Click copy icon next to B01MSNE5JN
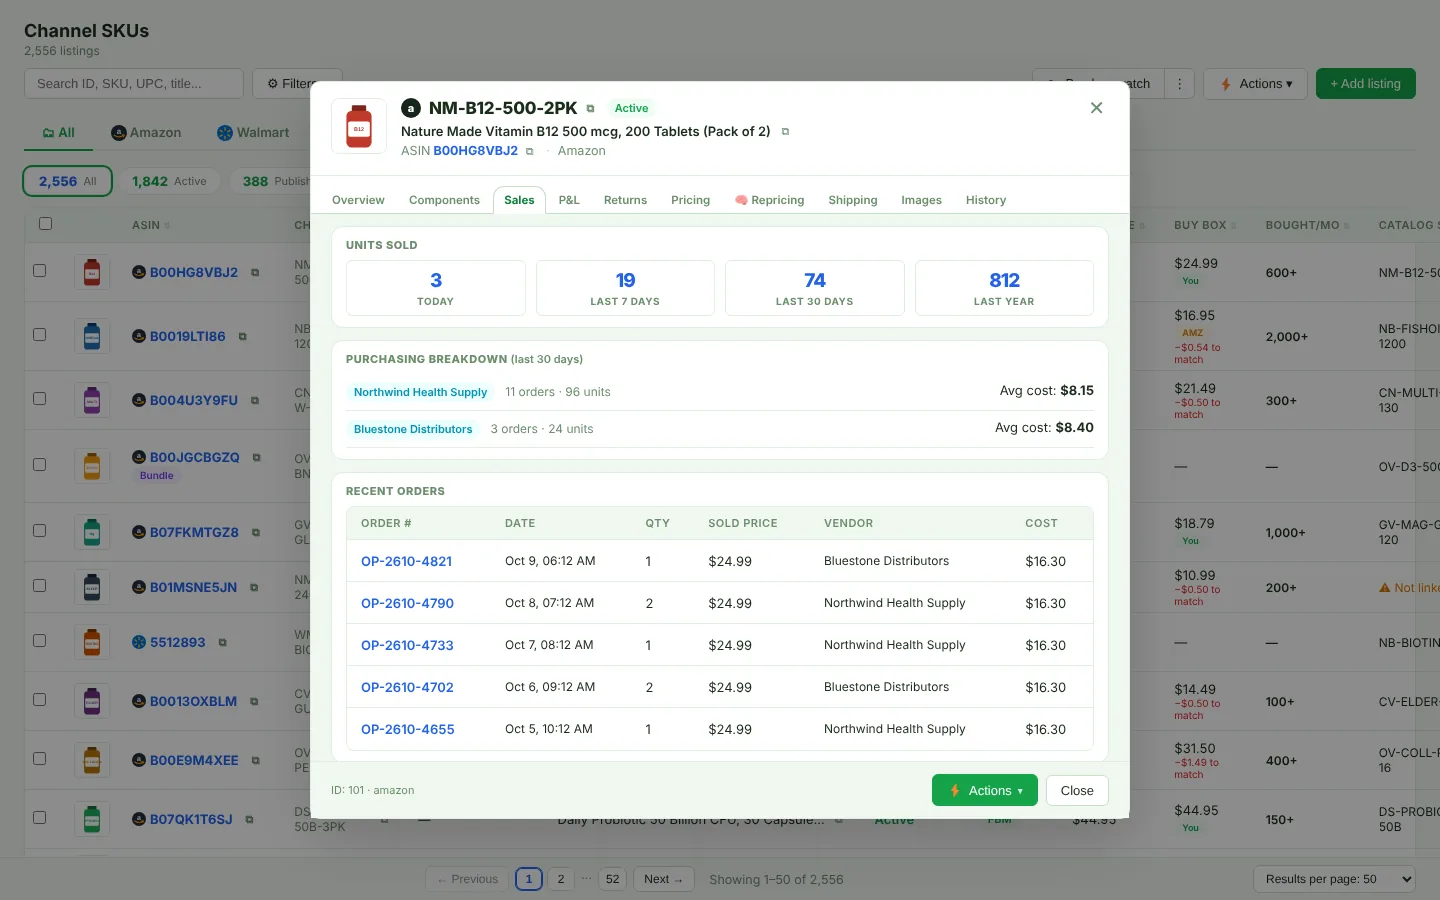This screenshot has height=900, width=1440. [x=254, y=588]
